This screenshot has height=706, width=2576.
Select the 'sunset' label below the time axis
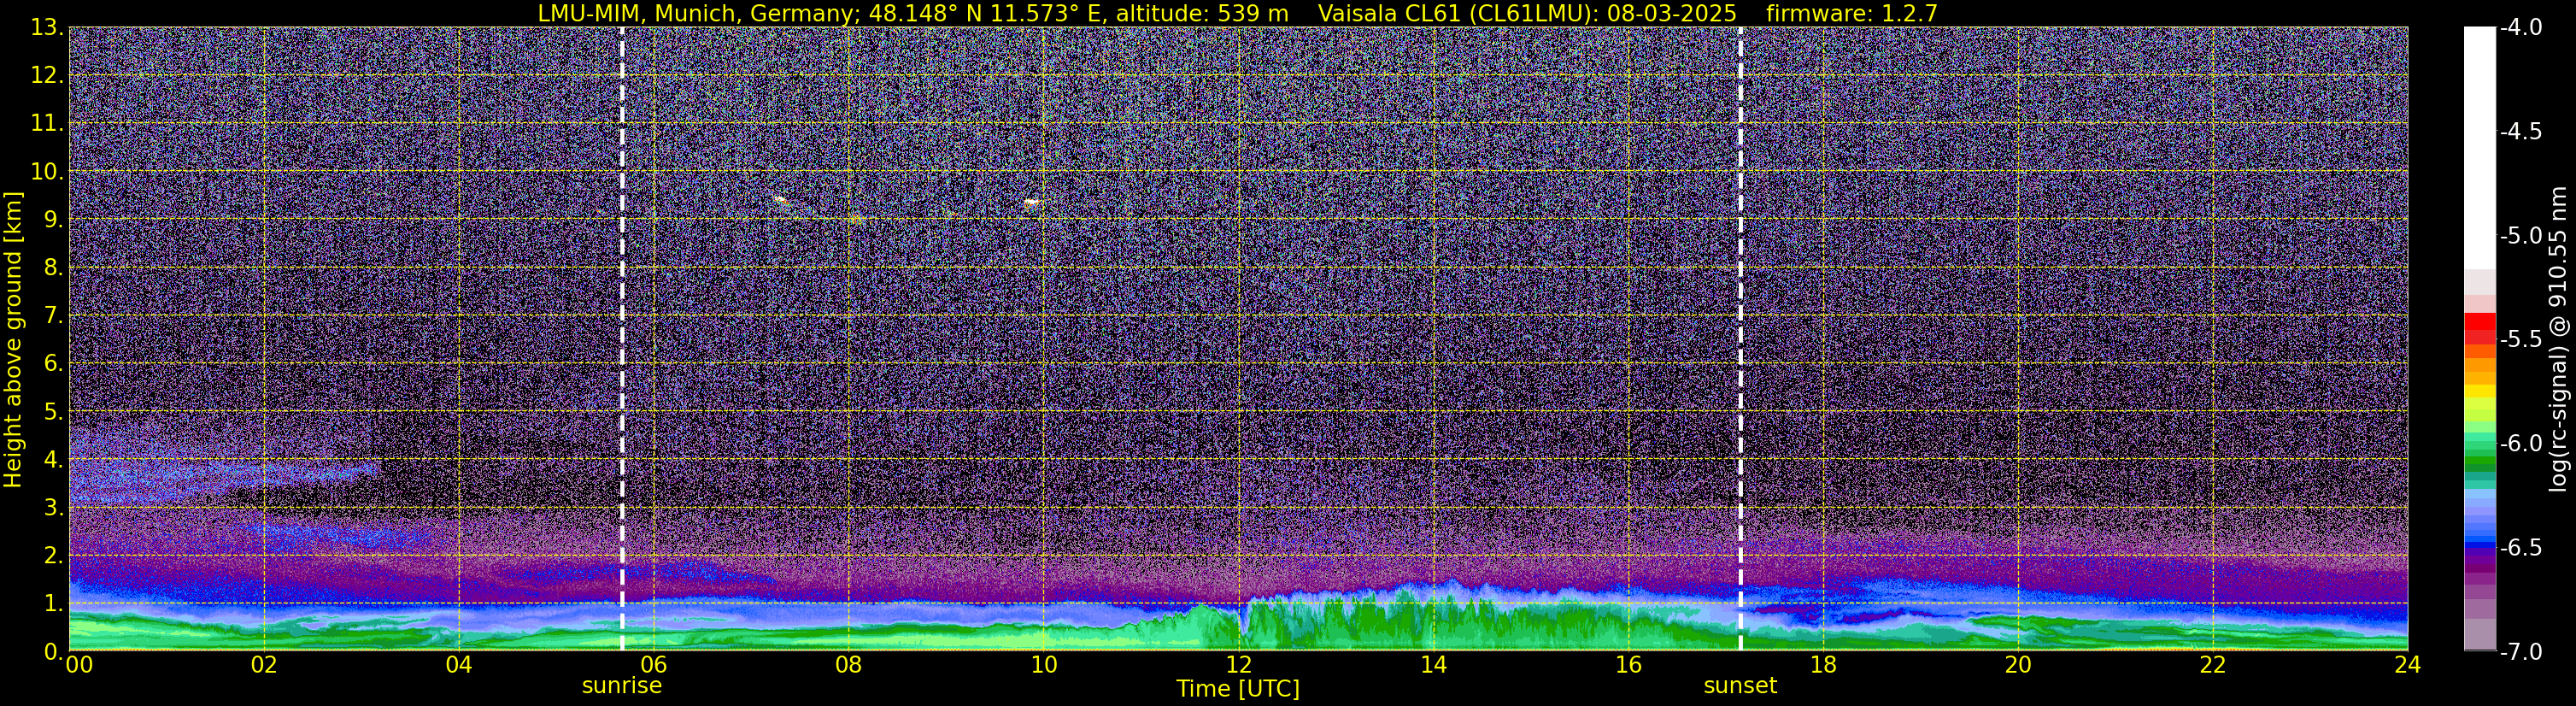click(1740, 686)
